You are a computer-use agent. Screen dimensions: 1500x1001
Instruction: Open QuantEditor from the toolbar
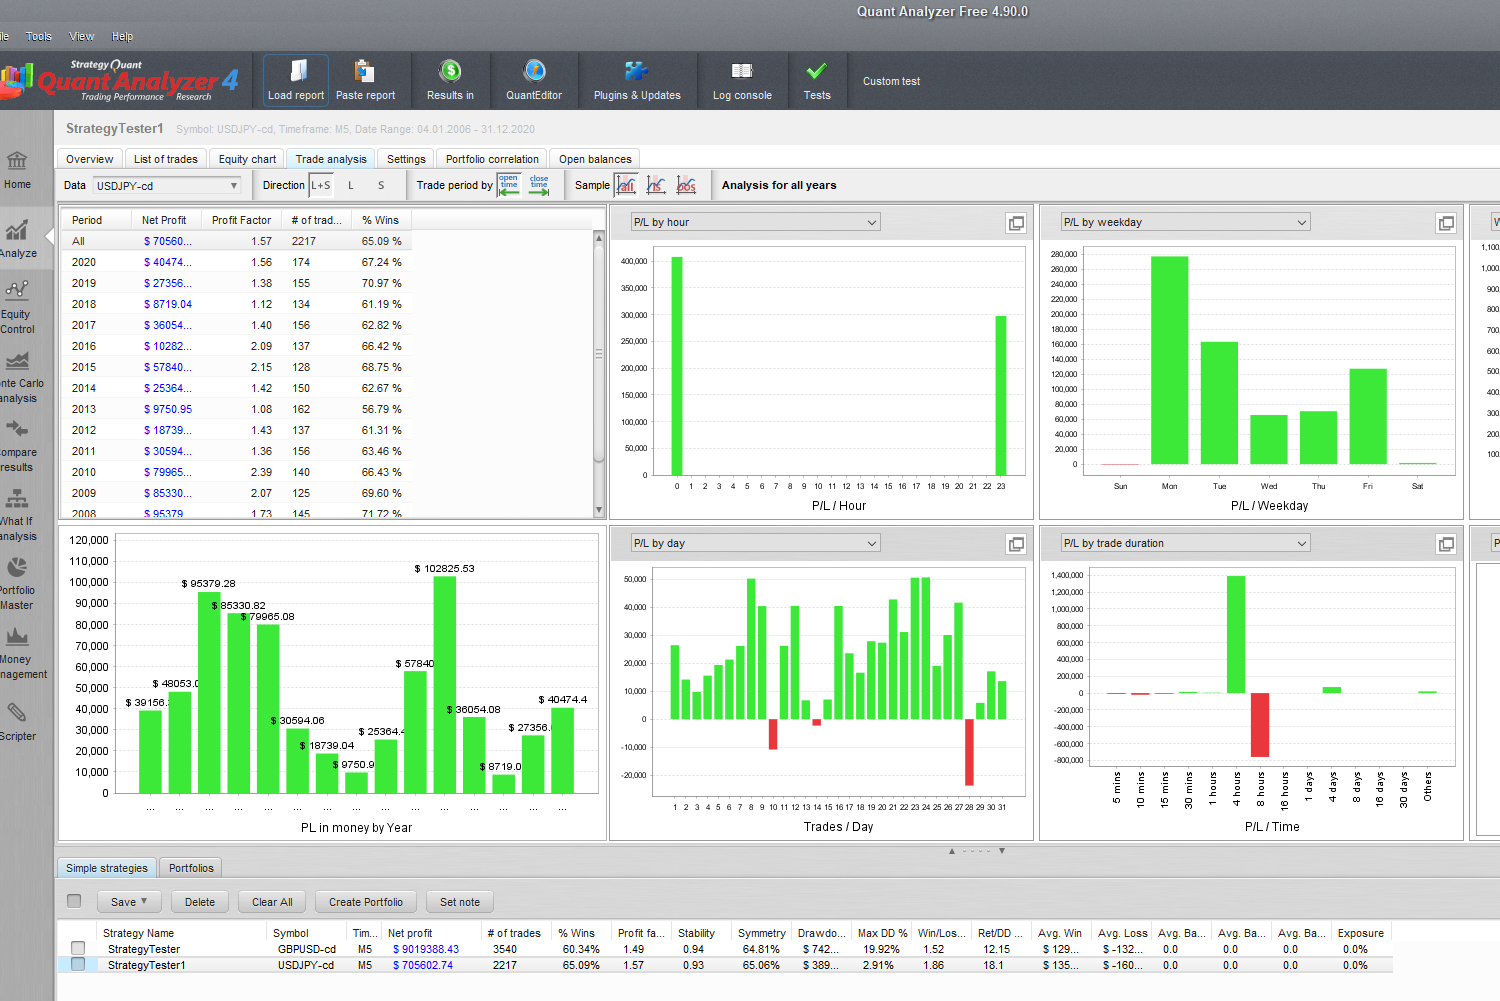(x=534, y=72)
